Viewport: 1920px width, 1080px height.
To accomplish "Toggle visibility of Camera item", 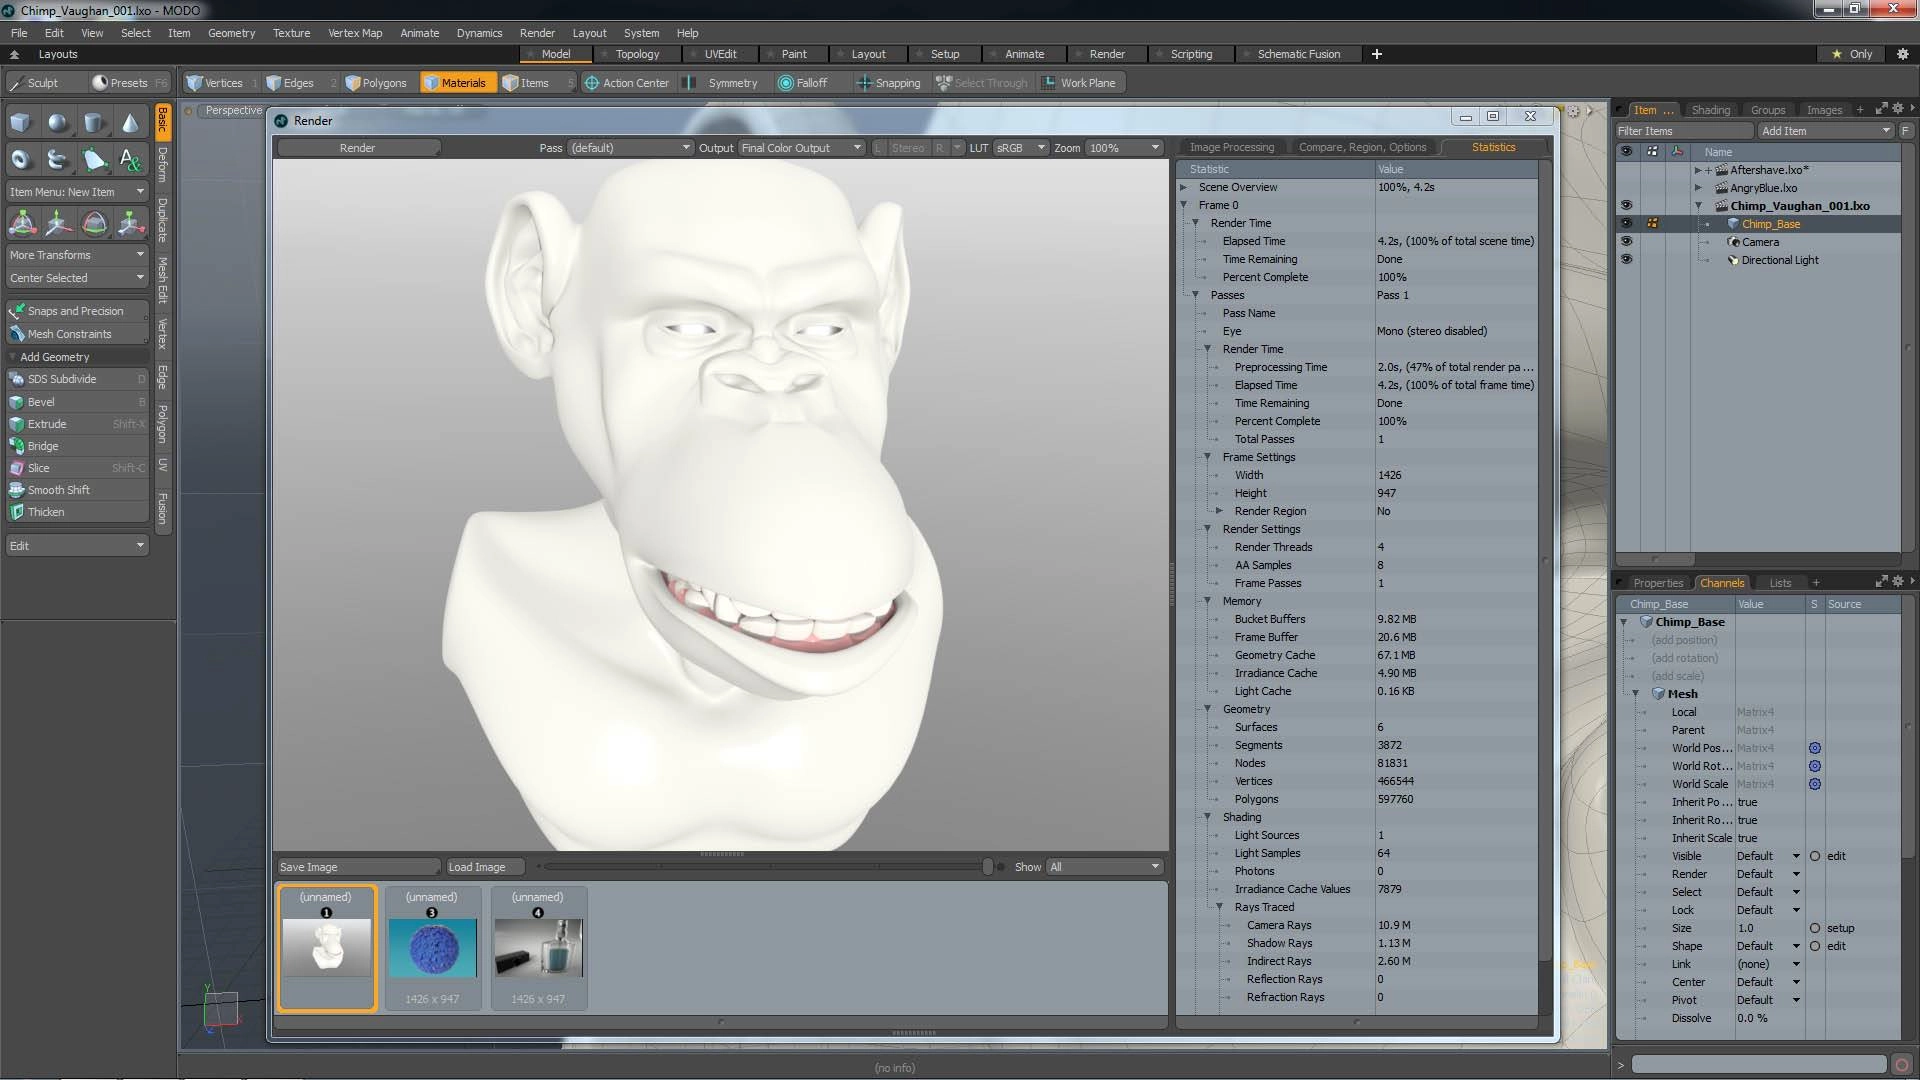I will pyautogui.click(x=1626, y=242).
